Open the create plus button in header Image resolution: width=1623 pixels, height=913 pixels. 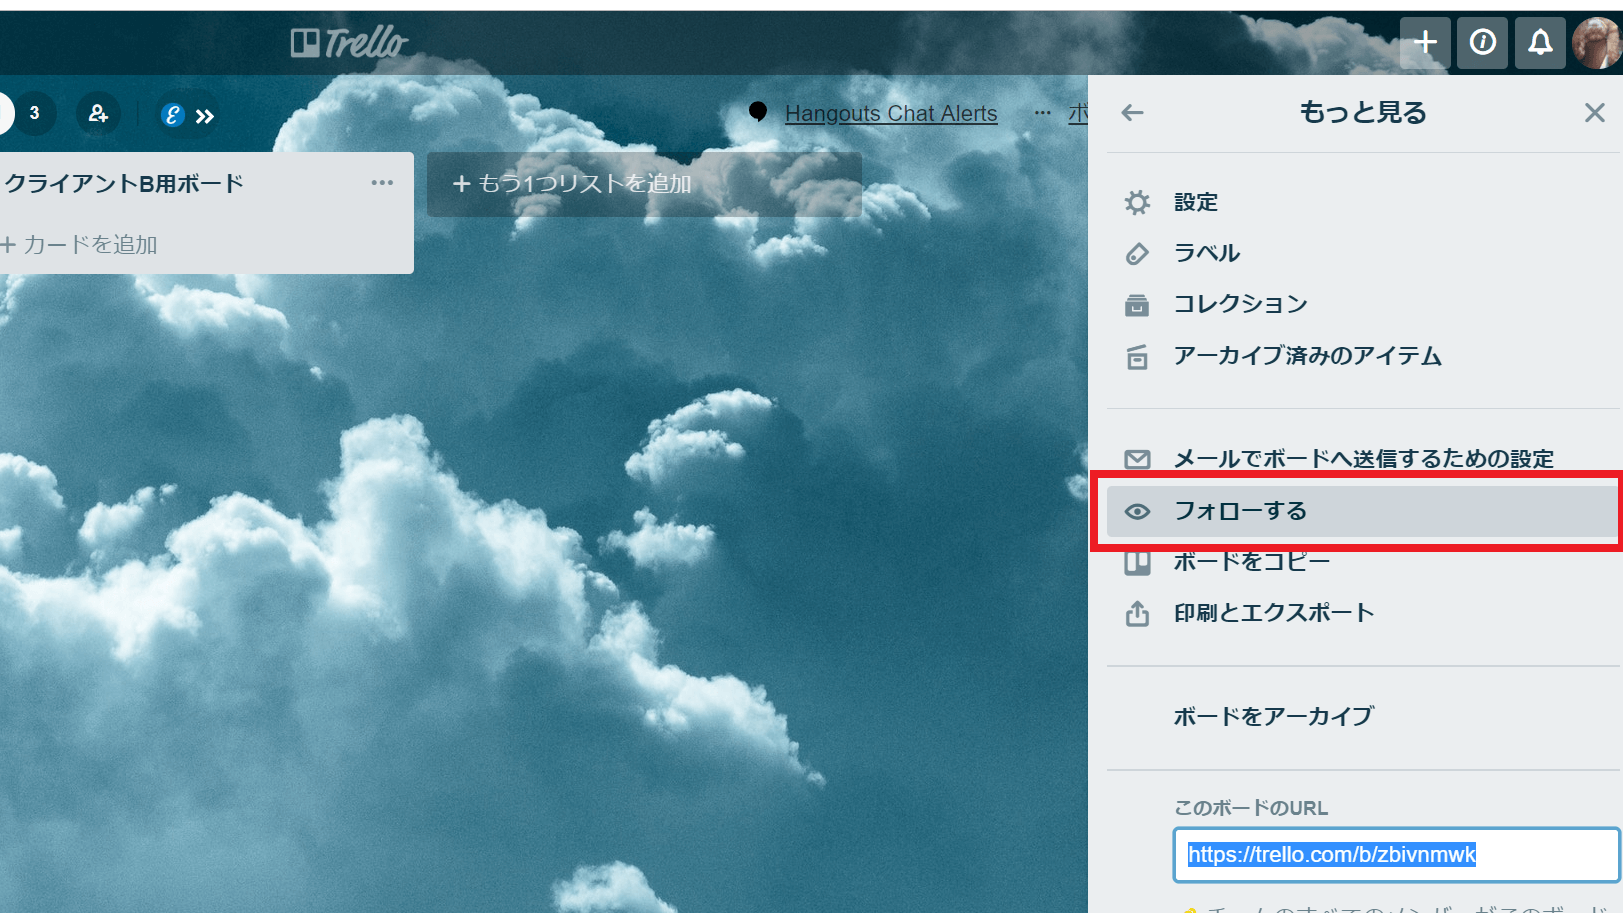[x=1425, y=43]
